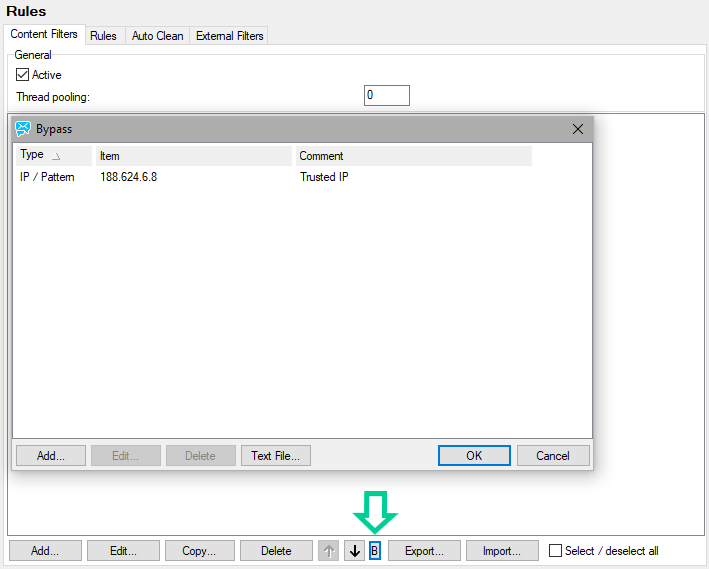The width and height of the screenshot is (709, 569).
Task: Click Add in the Bypass dialog
Action: (x=51, y=455)
